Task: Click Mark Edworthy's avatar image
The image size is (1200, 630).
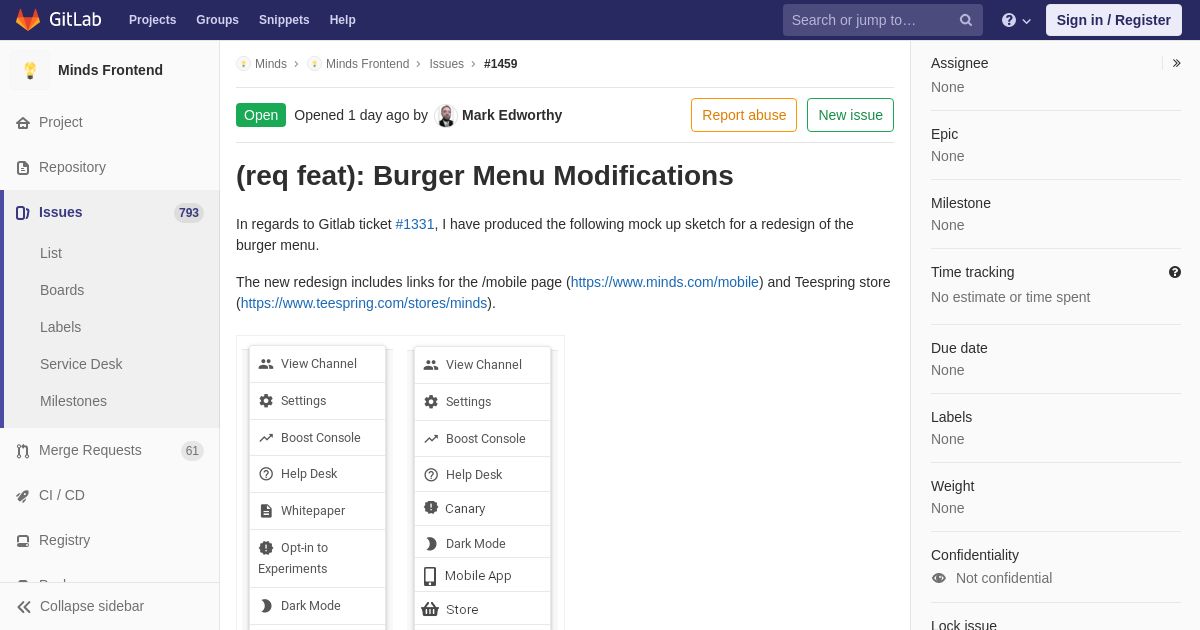Action: click(446, 115)
